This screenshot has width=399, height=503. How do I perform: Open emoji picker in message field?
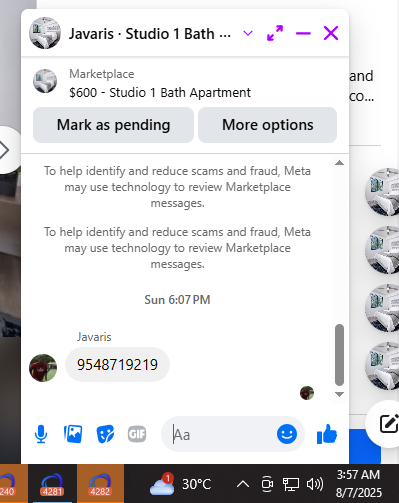[x=287, y=434]
